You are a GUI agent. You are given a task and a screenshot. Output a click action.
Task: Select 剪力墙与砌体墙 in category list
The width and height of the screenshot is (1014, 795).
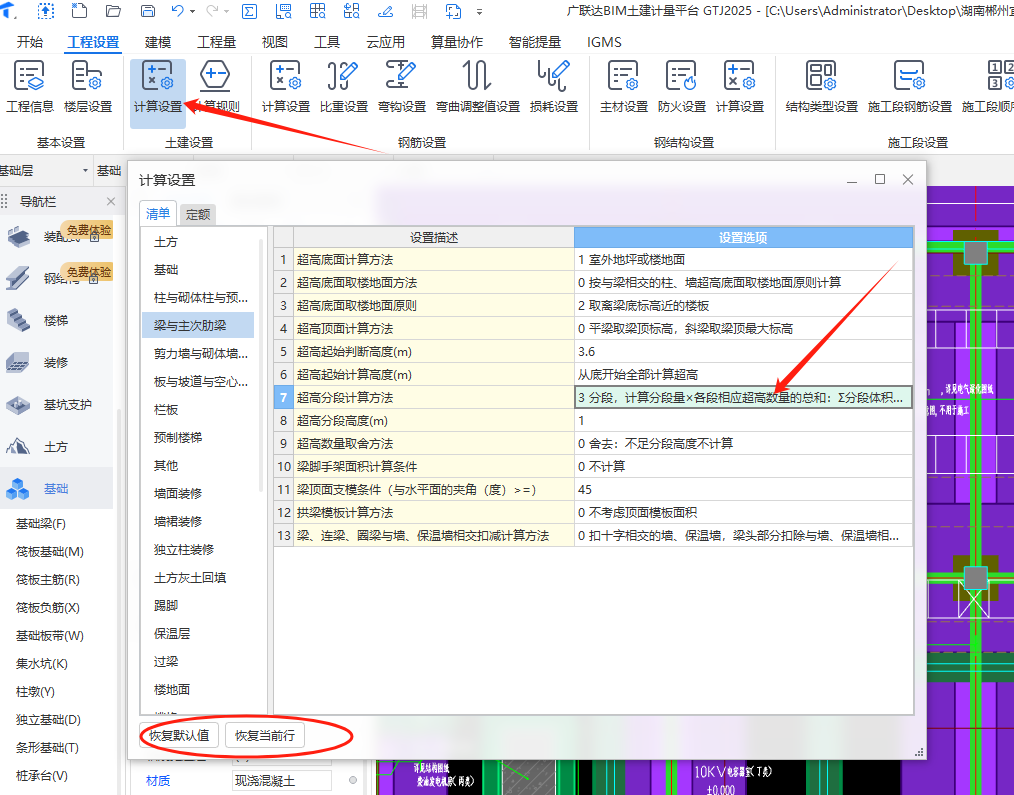point(200,354)
